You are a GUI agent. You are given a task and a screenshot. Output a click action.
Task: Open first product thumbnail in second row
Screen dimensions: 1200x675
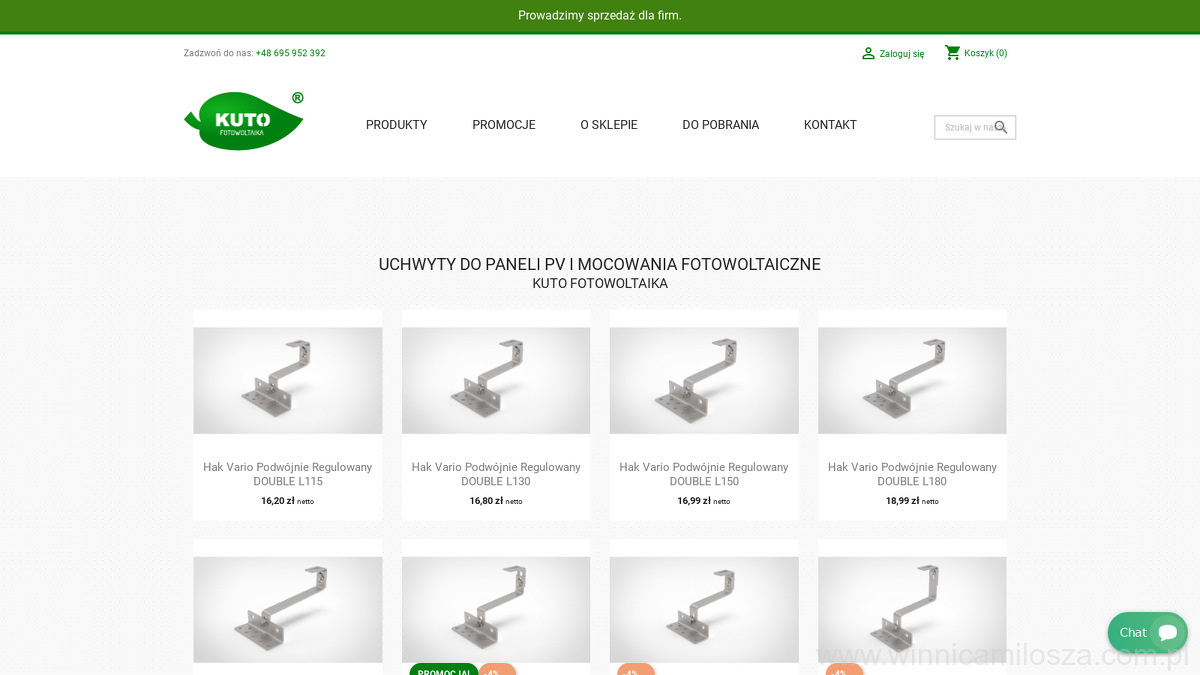pos(288,609)
